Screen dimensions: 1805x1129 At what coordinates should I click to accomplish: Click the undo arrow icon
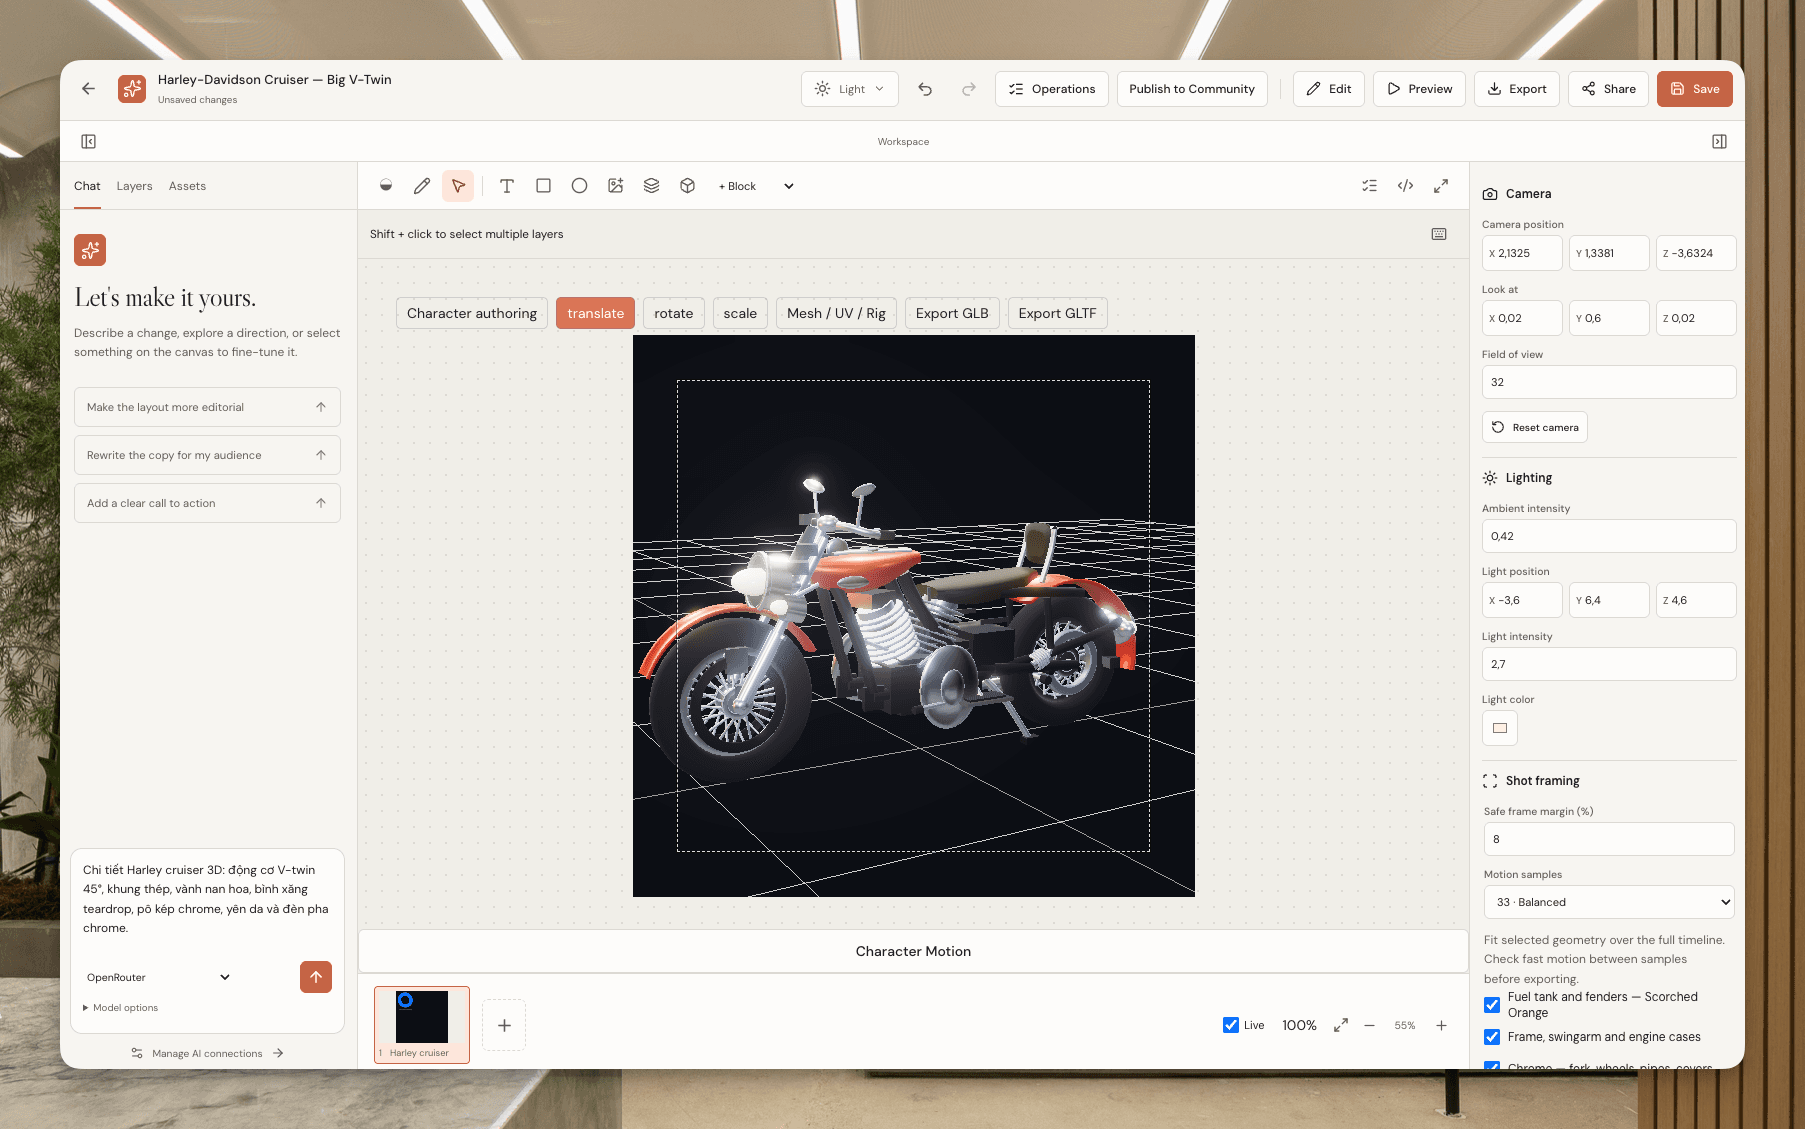[925, 89]
